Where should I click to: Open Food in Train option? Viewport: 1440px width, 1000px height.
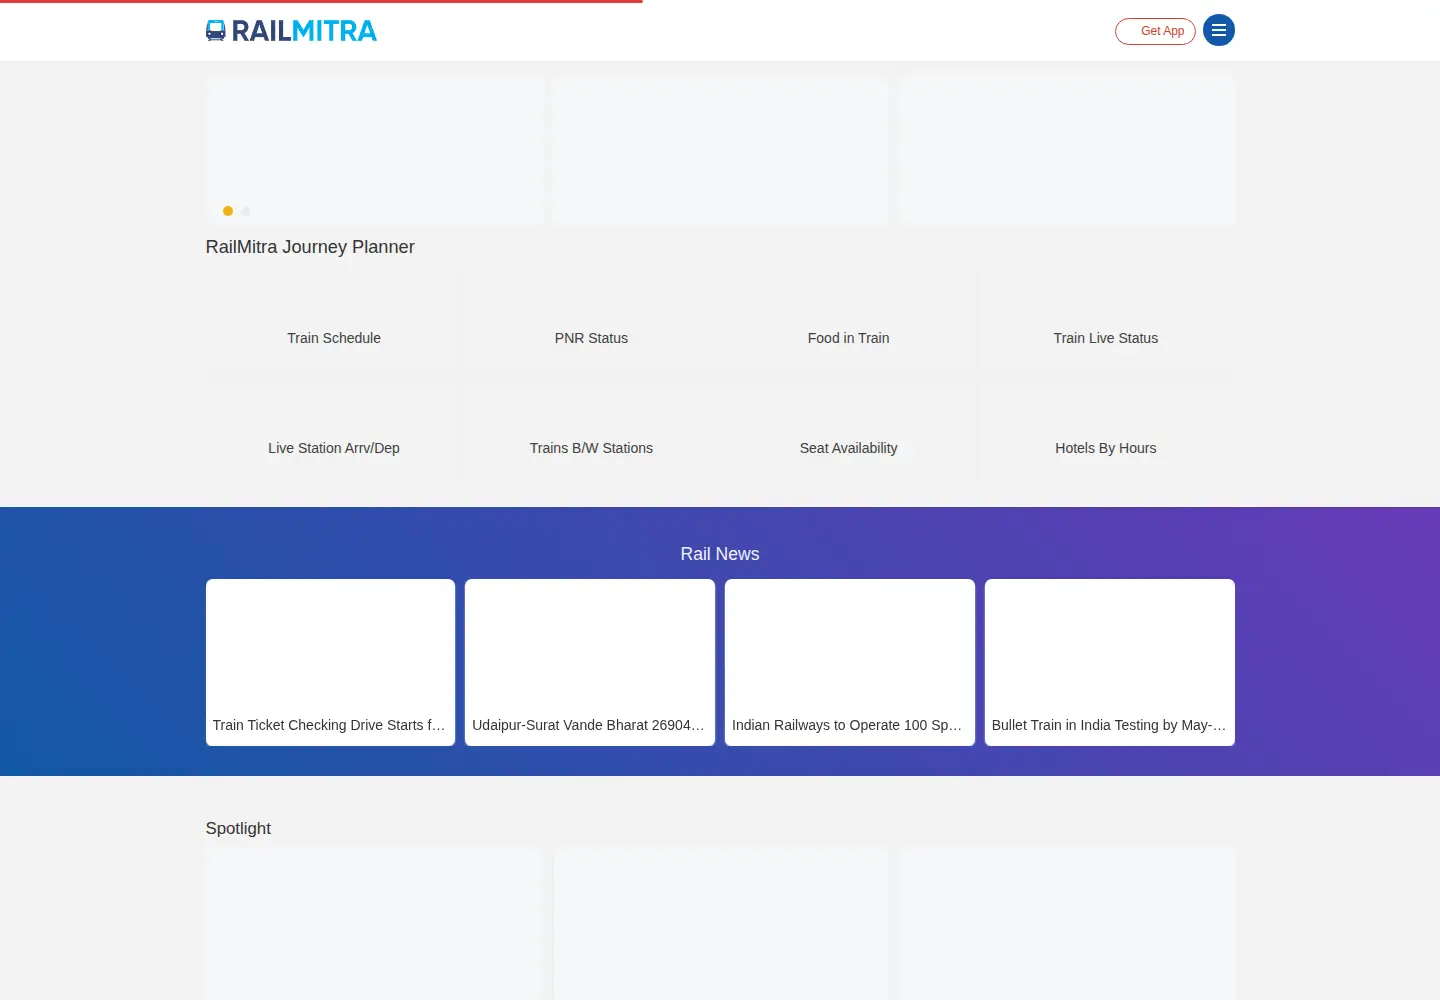pyautogui.click(x=848, y=323)
